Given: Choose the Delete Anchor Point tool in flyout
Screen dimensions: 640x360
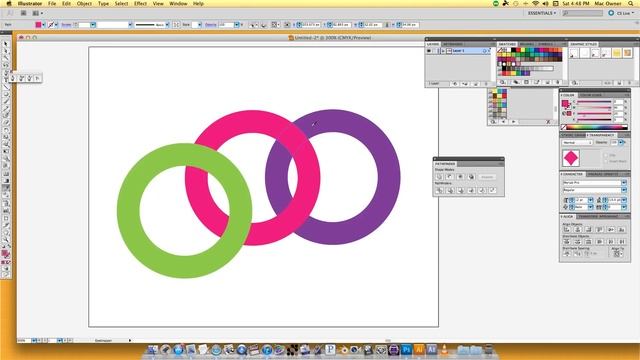Looking at the screenshot, I should click(29, 78).
